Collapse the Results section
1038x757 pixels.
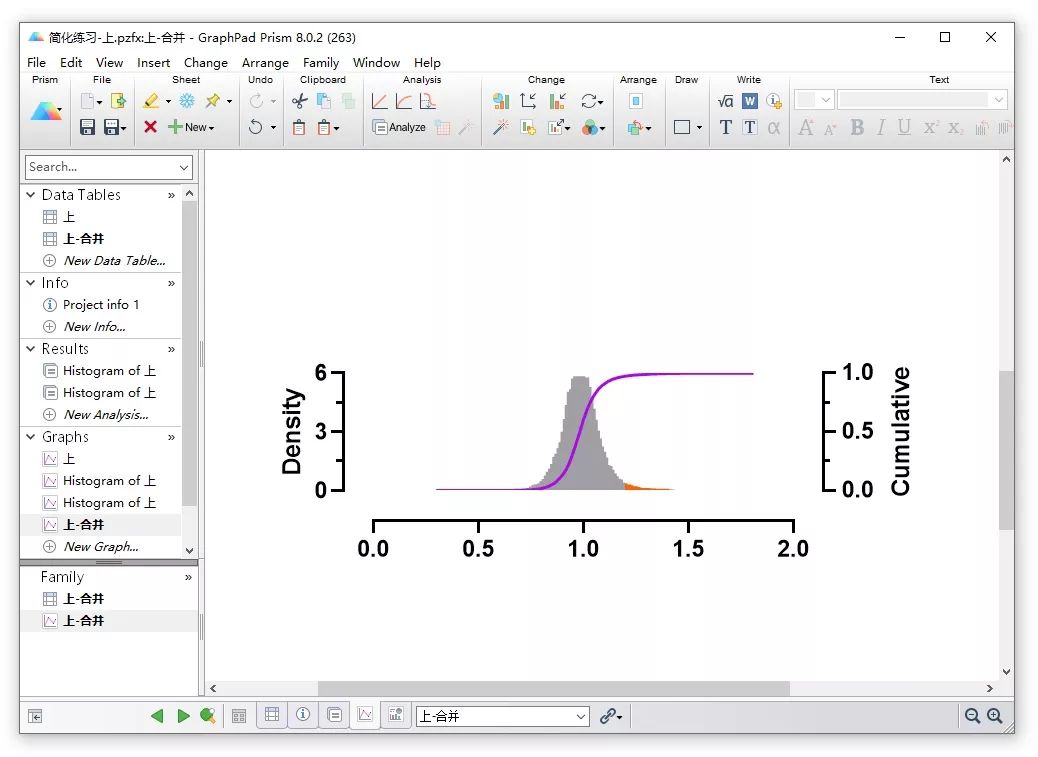pos(30,349)
